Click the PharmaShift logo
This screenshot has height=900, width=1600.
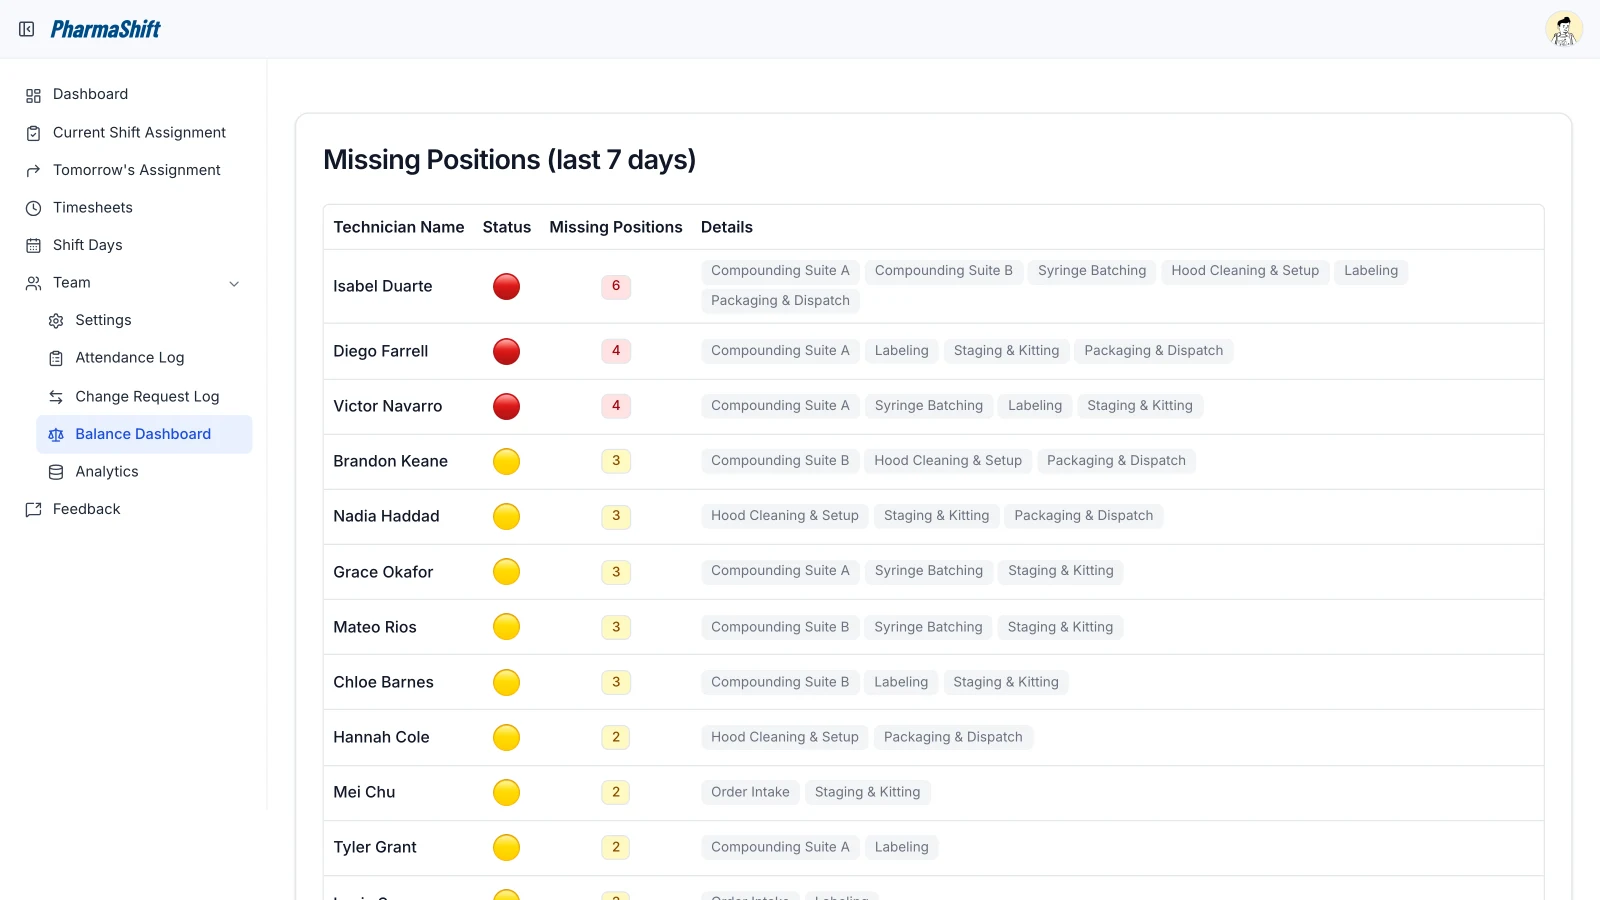coord(105,29)
